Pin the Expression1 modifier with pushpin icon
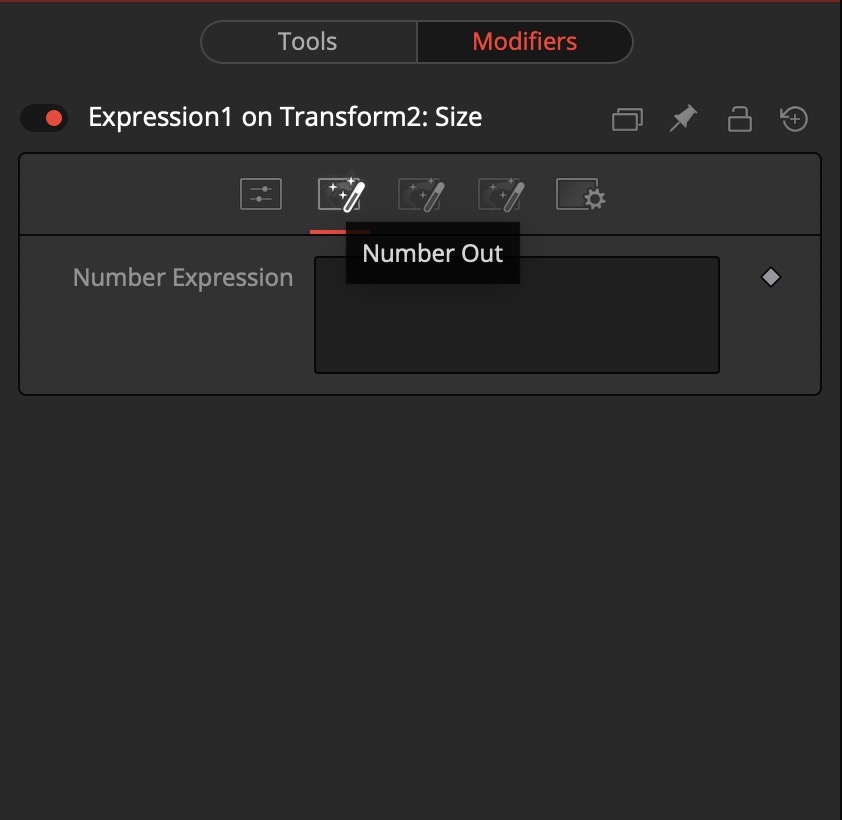This screenshot has width=842, height=820. pyautogui.click(x=683, y=118)
